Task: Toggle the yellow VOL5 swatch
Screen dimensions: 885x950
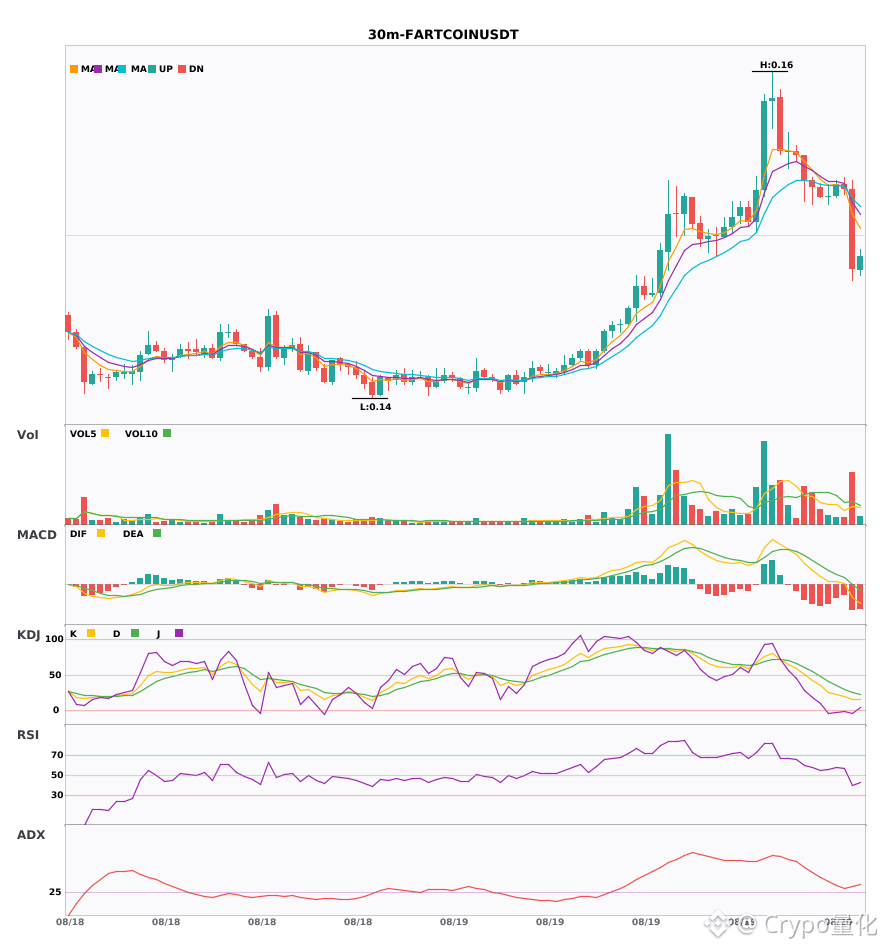Action: 105,433
